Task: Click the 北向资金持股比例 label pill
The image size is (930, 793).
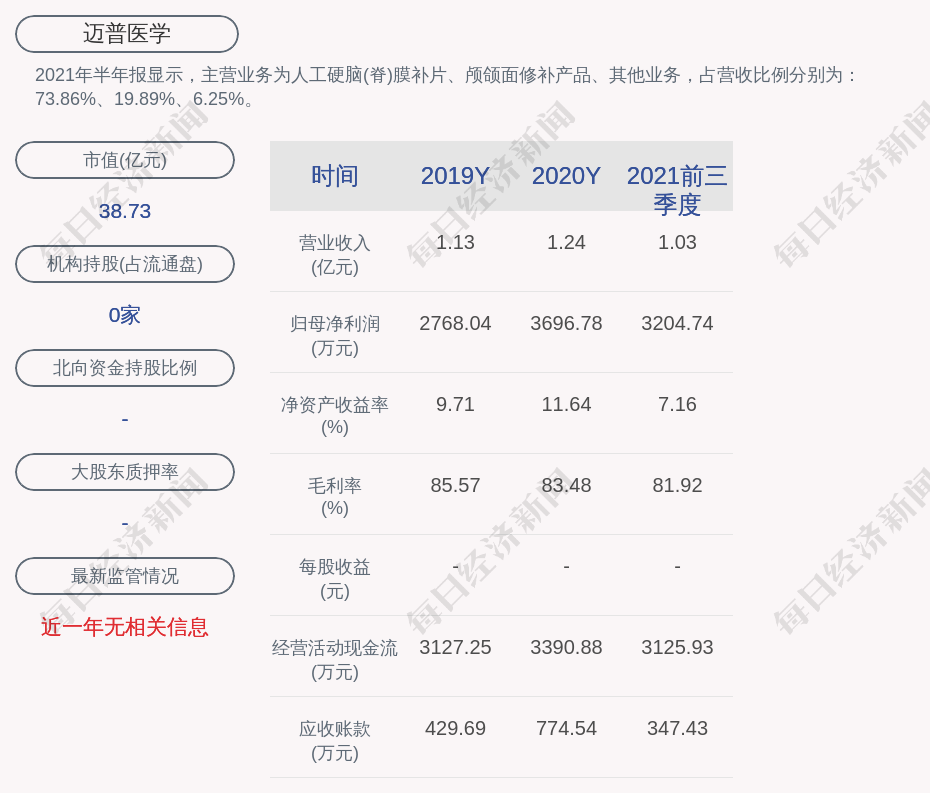Action: pos(125,368)
